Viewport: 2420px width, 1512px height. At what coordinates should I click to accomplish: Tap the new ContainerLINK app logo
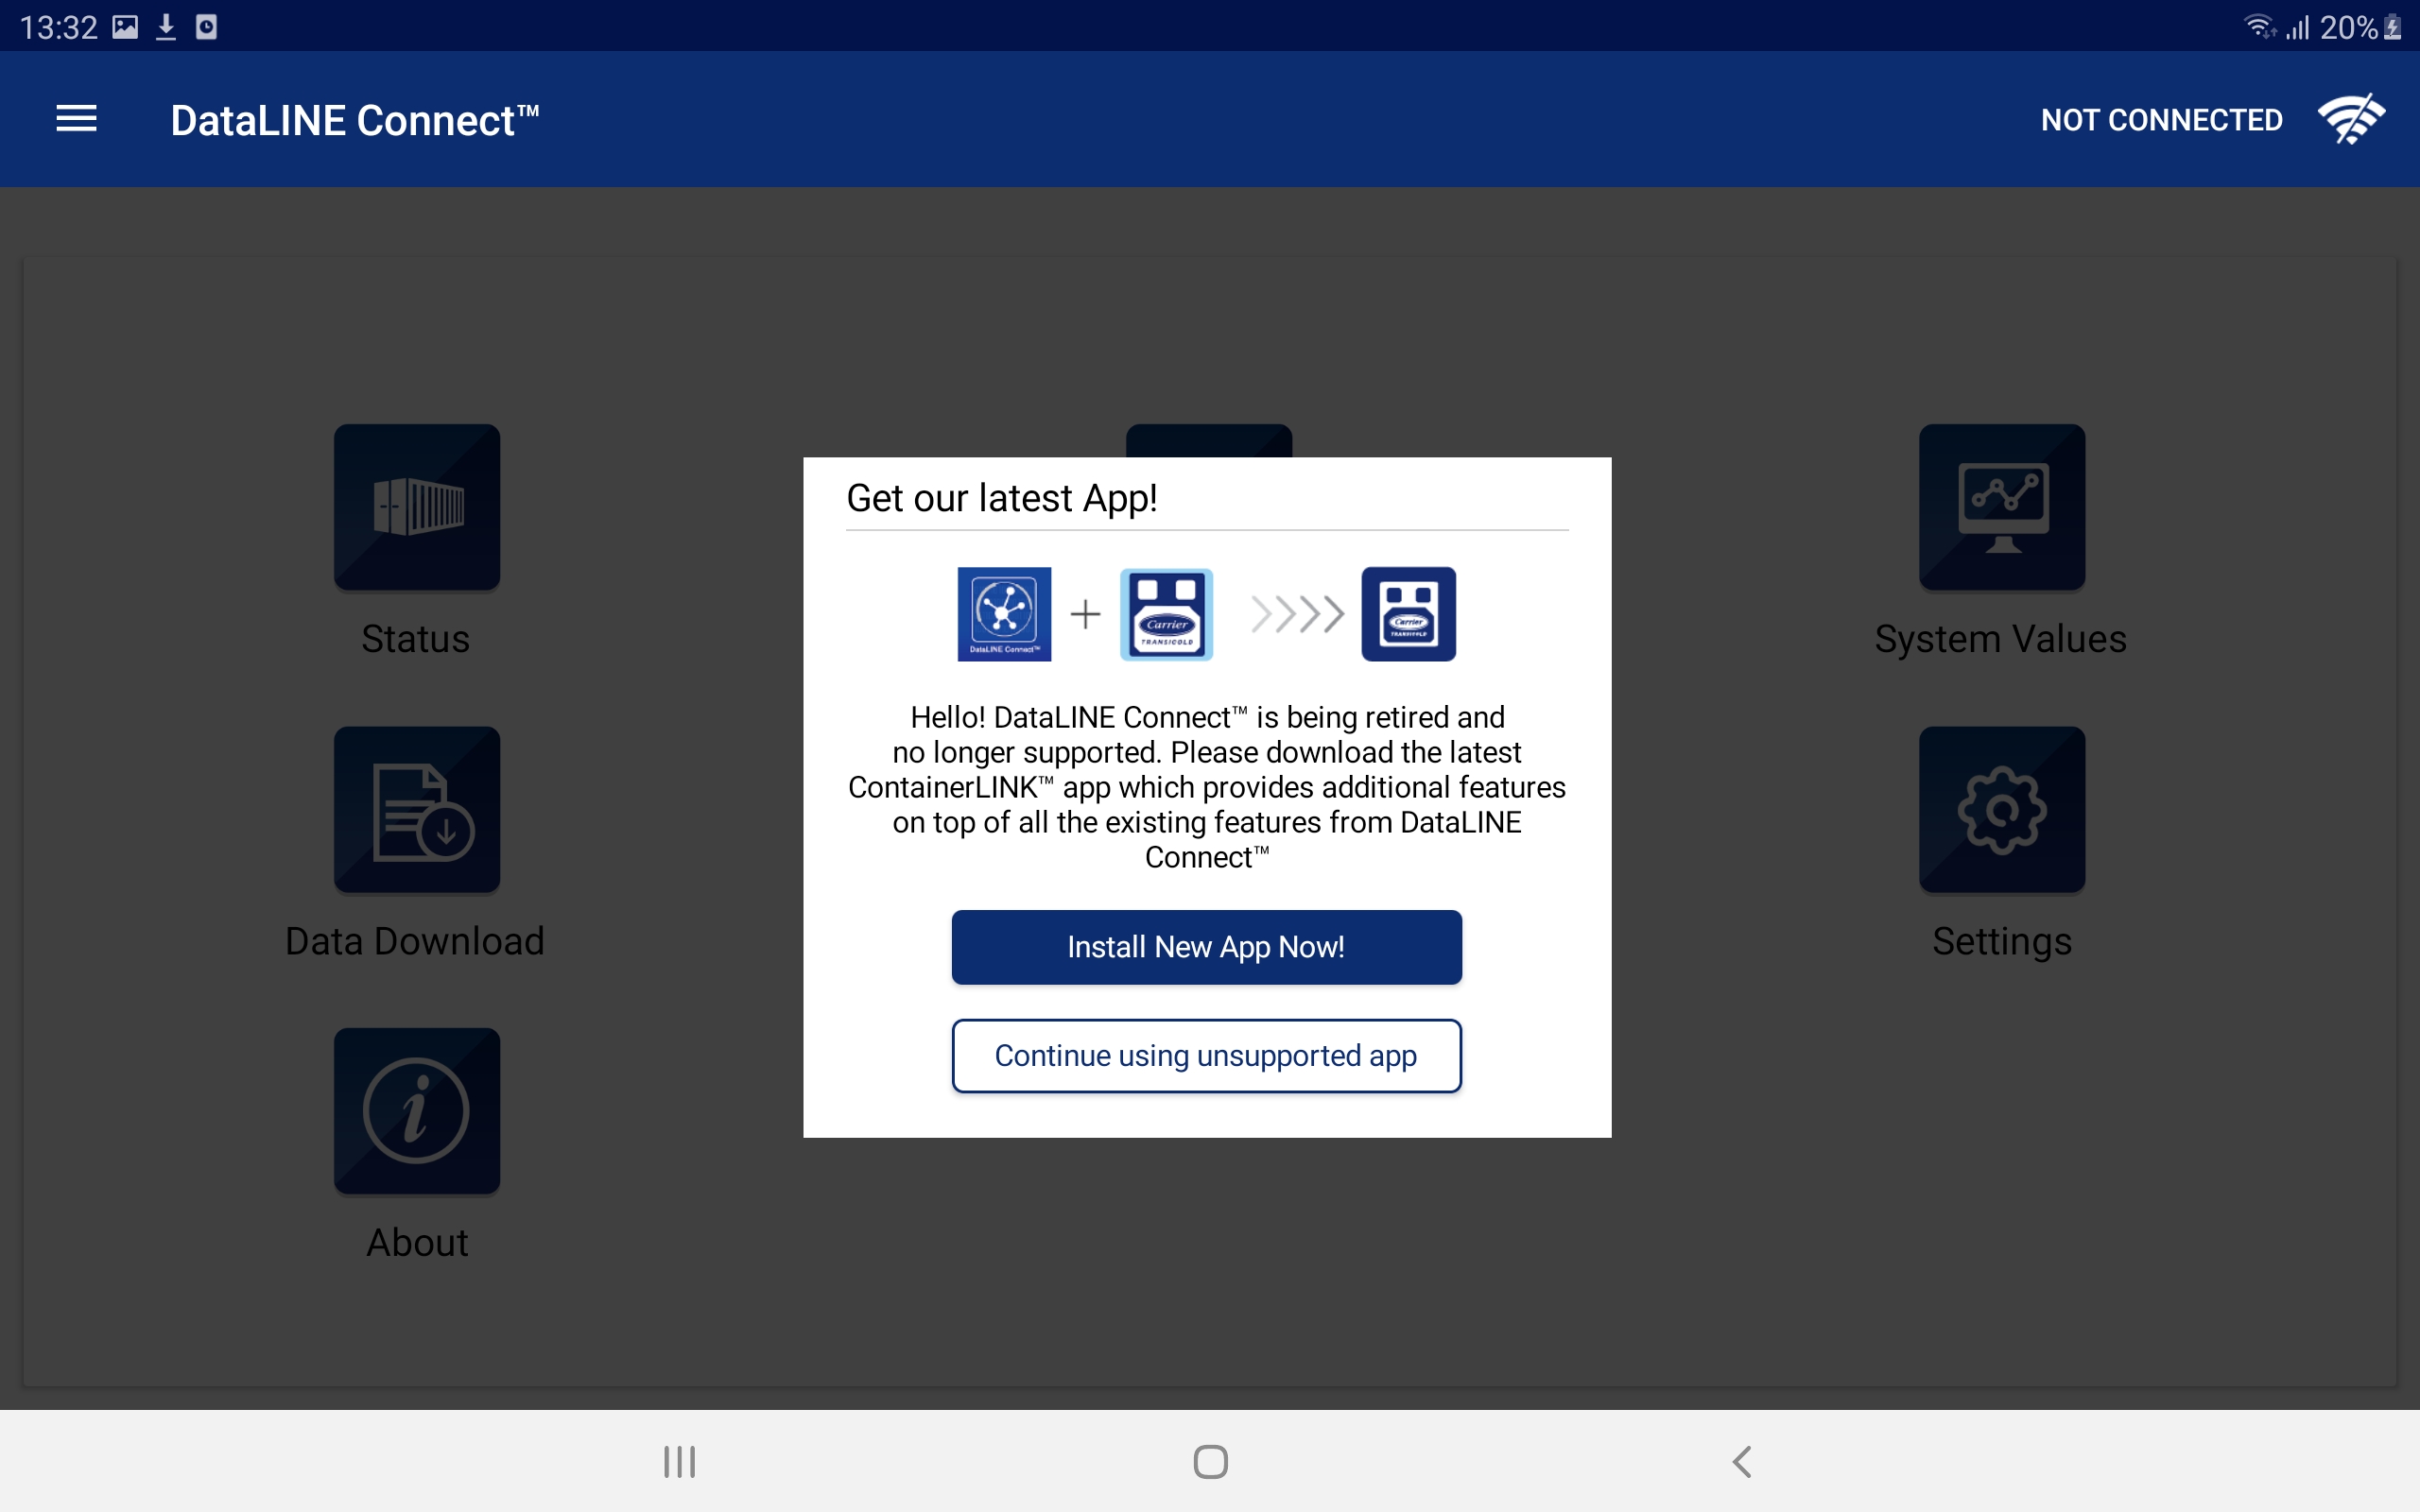tap(1408, 614)
